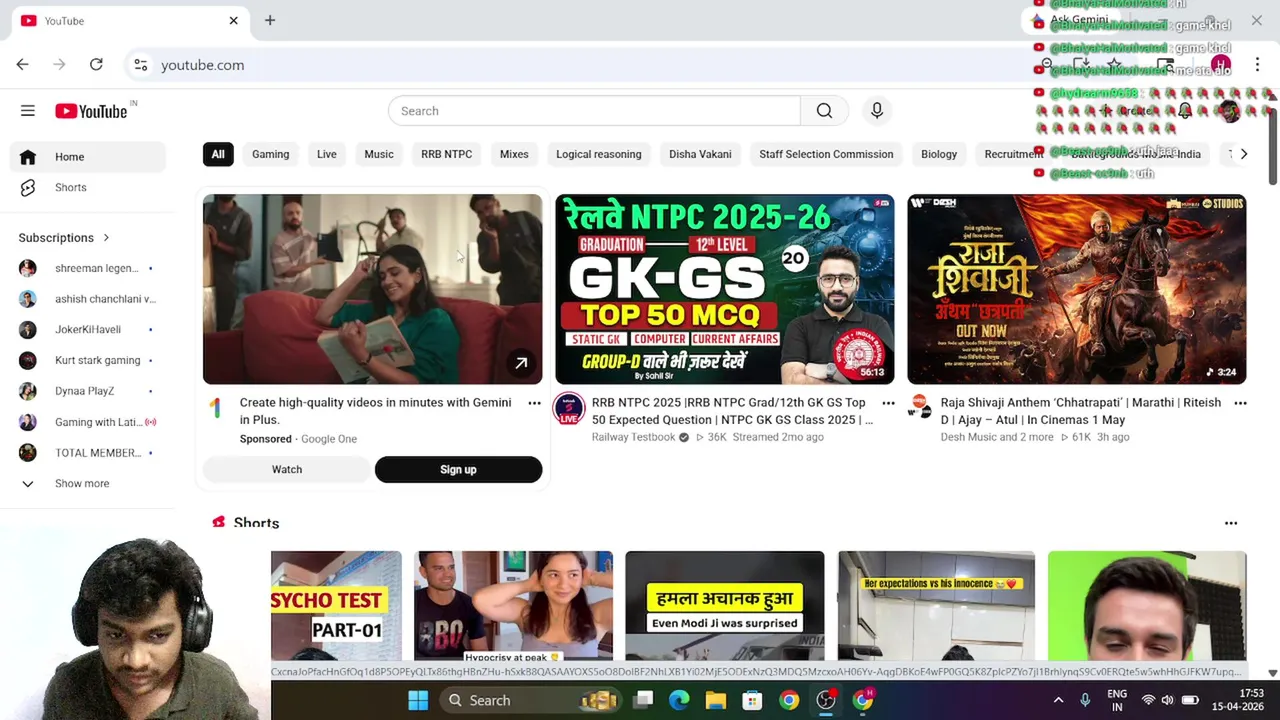Click the youtube.com address bar
The image size is (1280, 720).
[580, 65]
